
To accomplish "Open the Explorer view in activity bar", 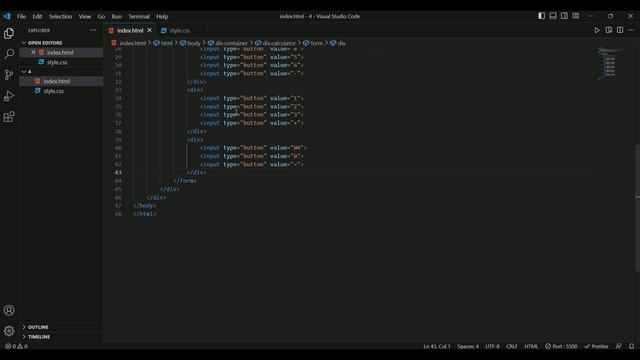I will point(9,33).
